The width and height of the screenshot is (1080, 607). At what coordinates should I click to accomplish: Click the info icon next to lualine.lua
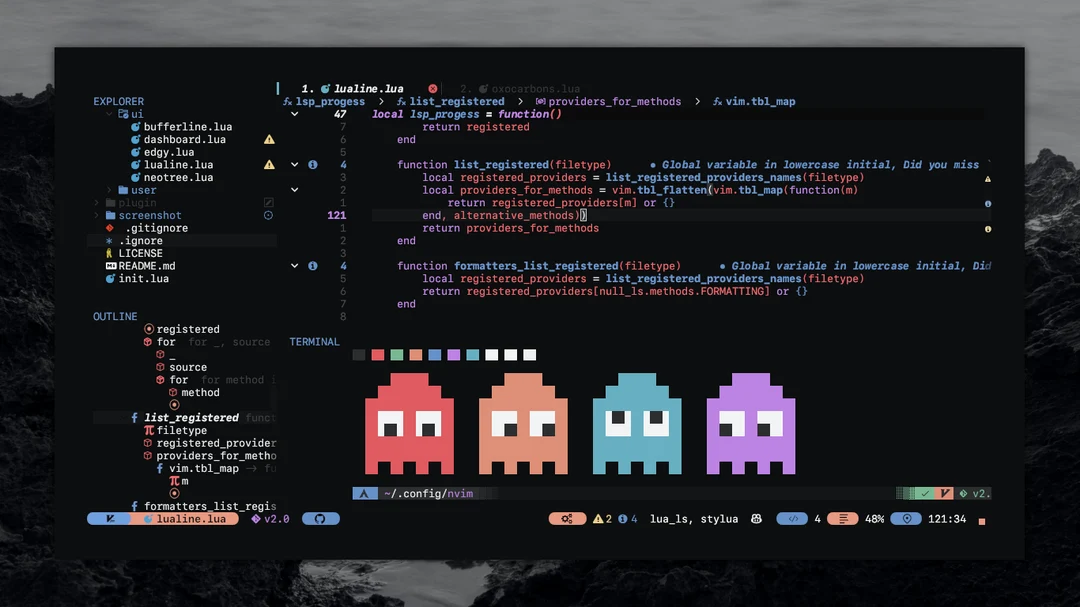tap(312, 164)
